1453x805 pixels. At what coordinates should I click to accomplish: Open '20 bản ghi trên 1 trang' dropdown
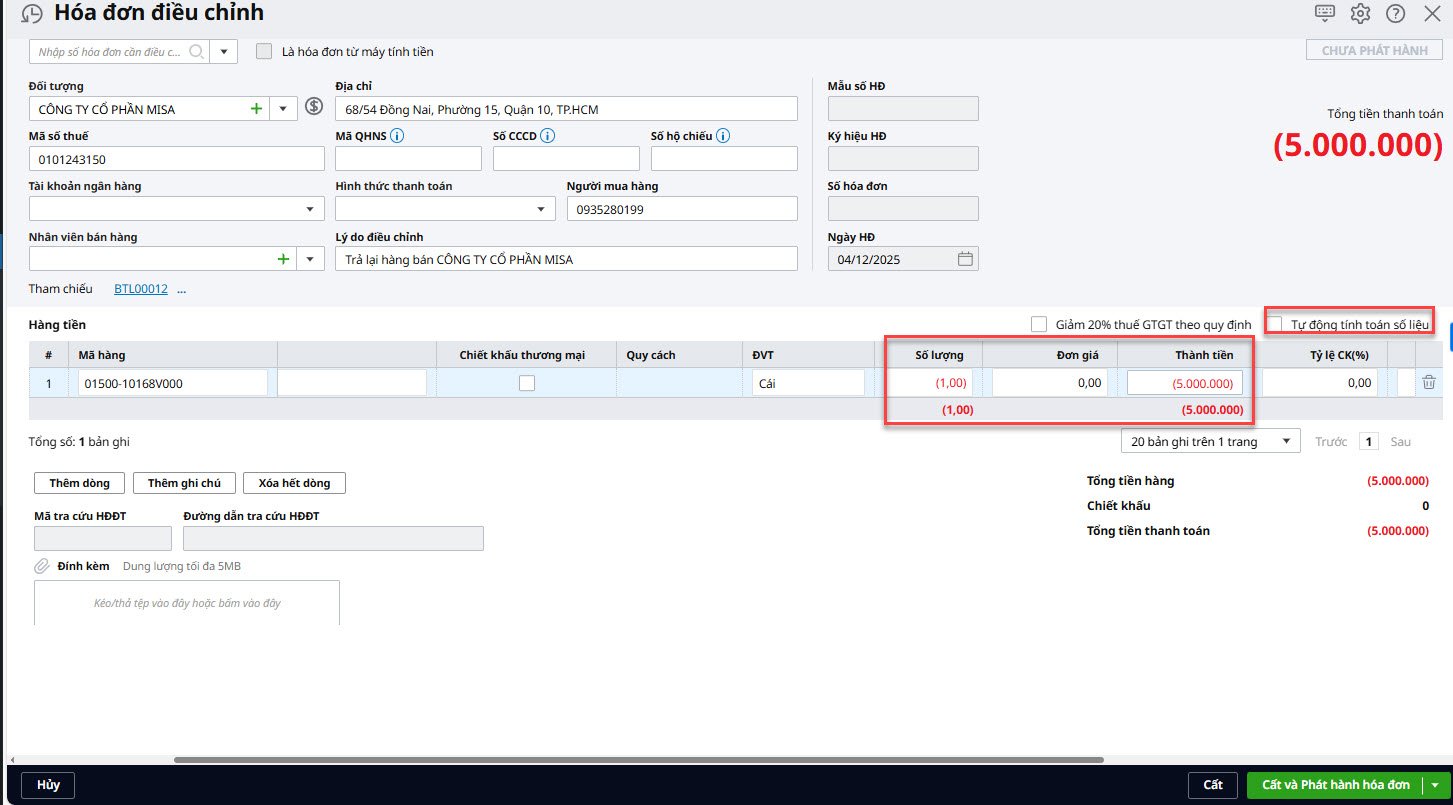coord(1285,442)
